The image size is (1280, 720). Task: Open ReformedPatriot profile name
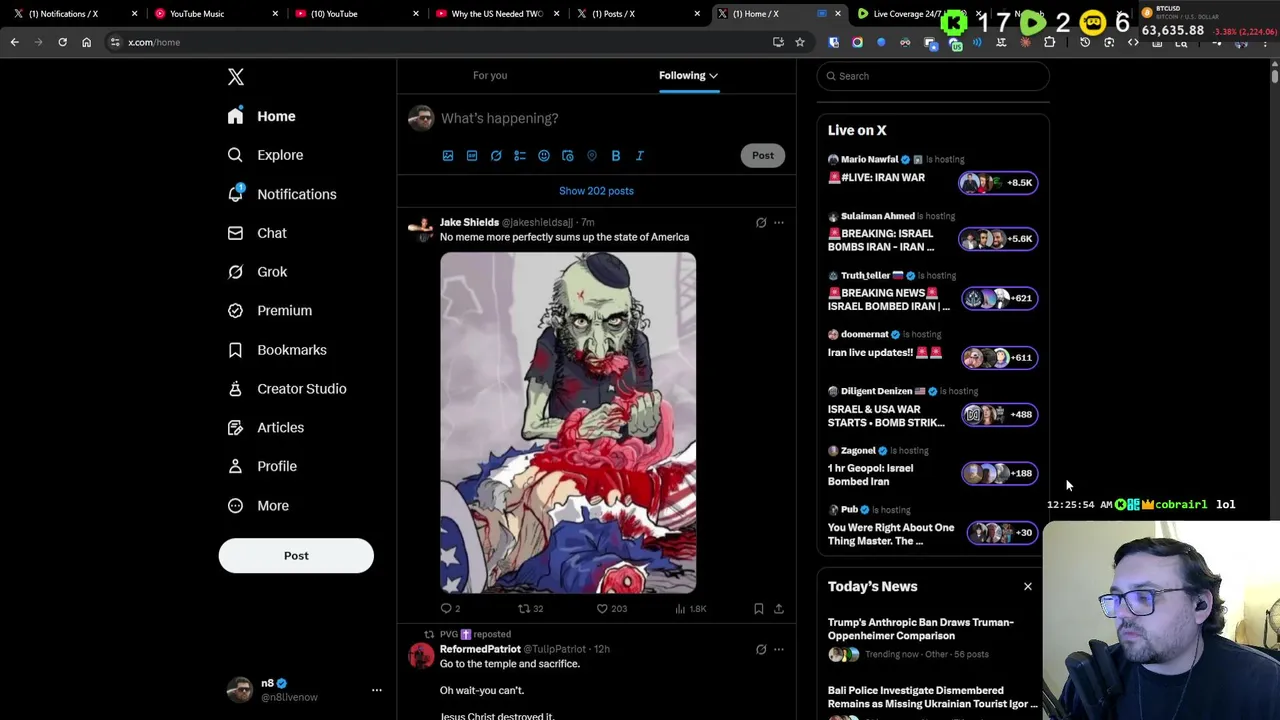click(x=480, y=649)
